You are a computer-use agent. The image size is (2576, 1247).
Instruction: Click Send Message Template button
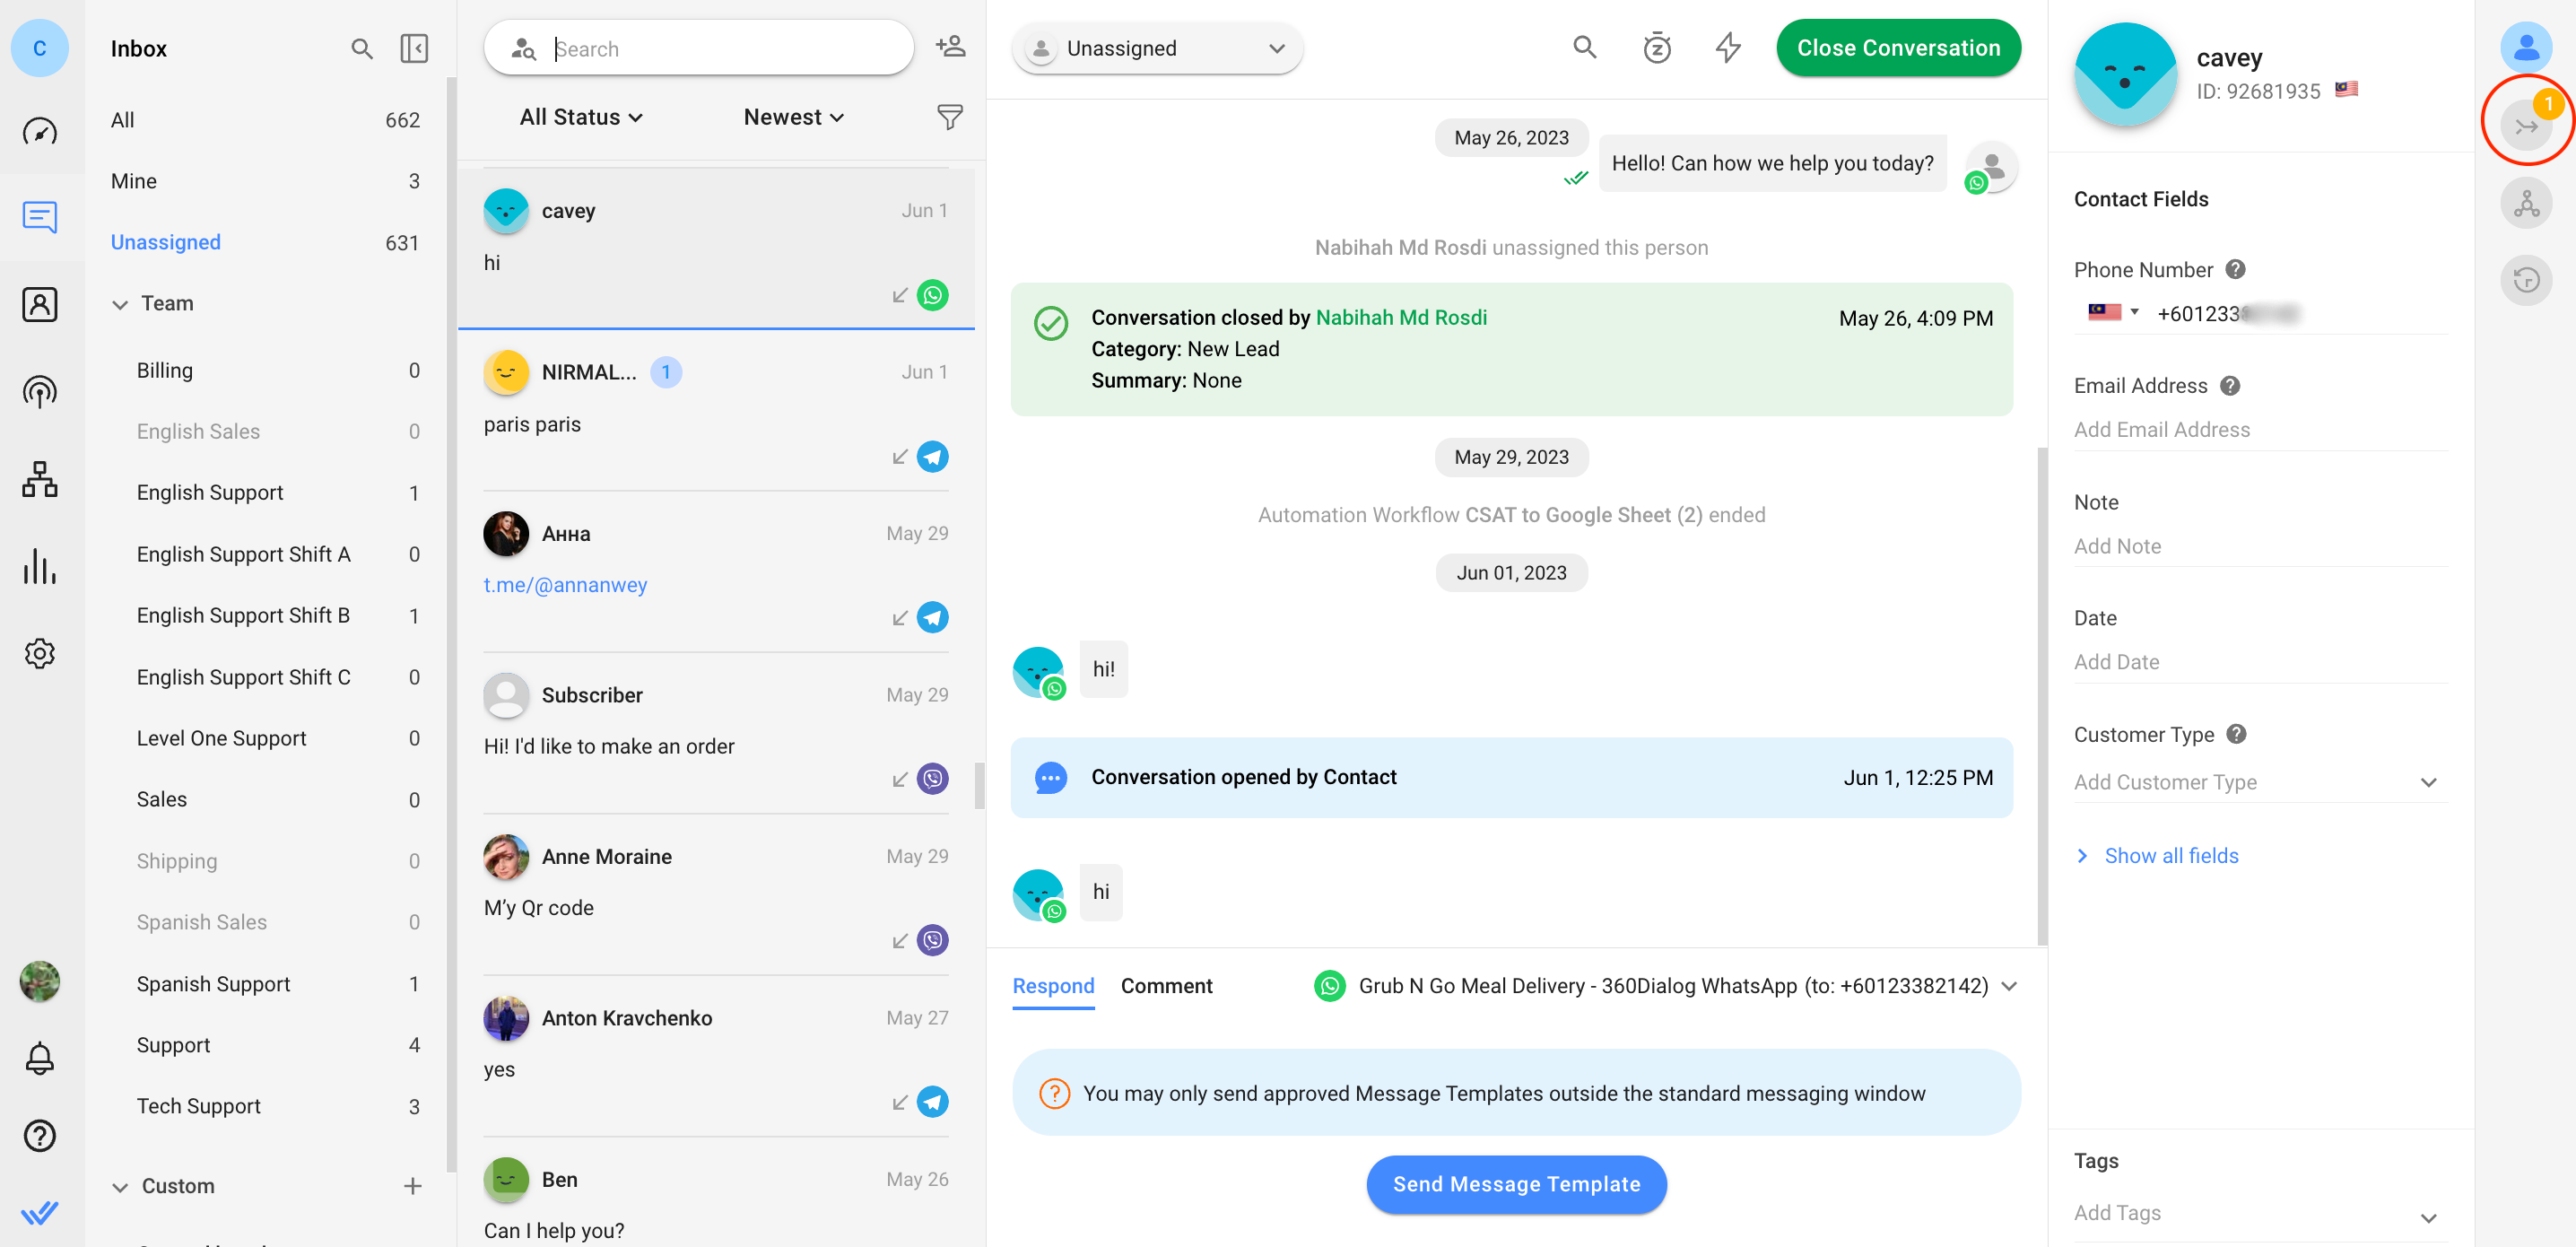tap(1515, 1183)
